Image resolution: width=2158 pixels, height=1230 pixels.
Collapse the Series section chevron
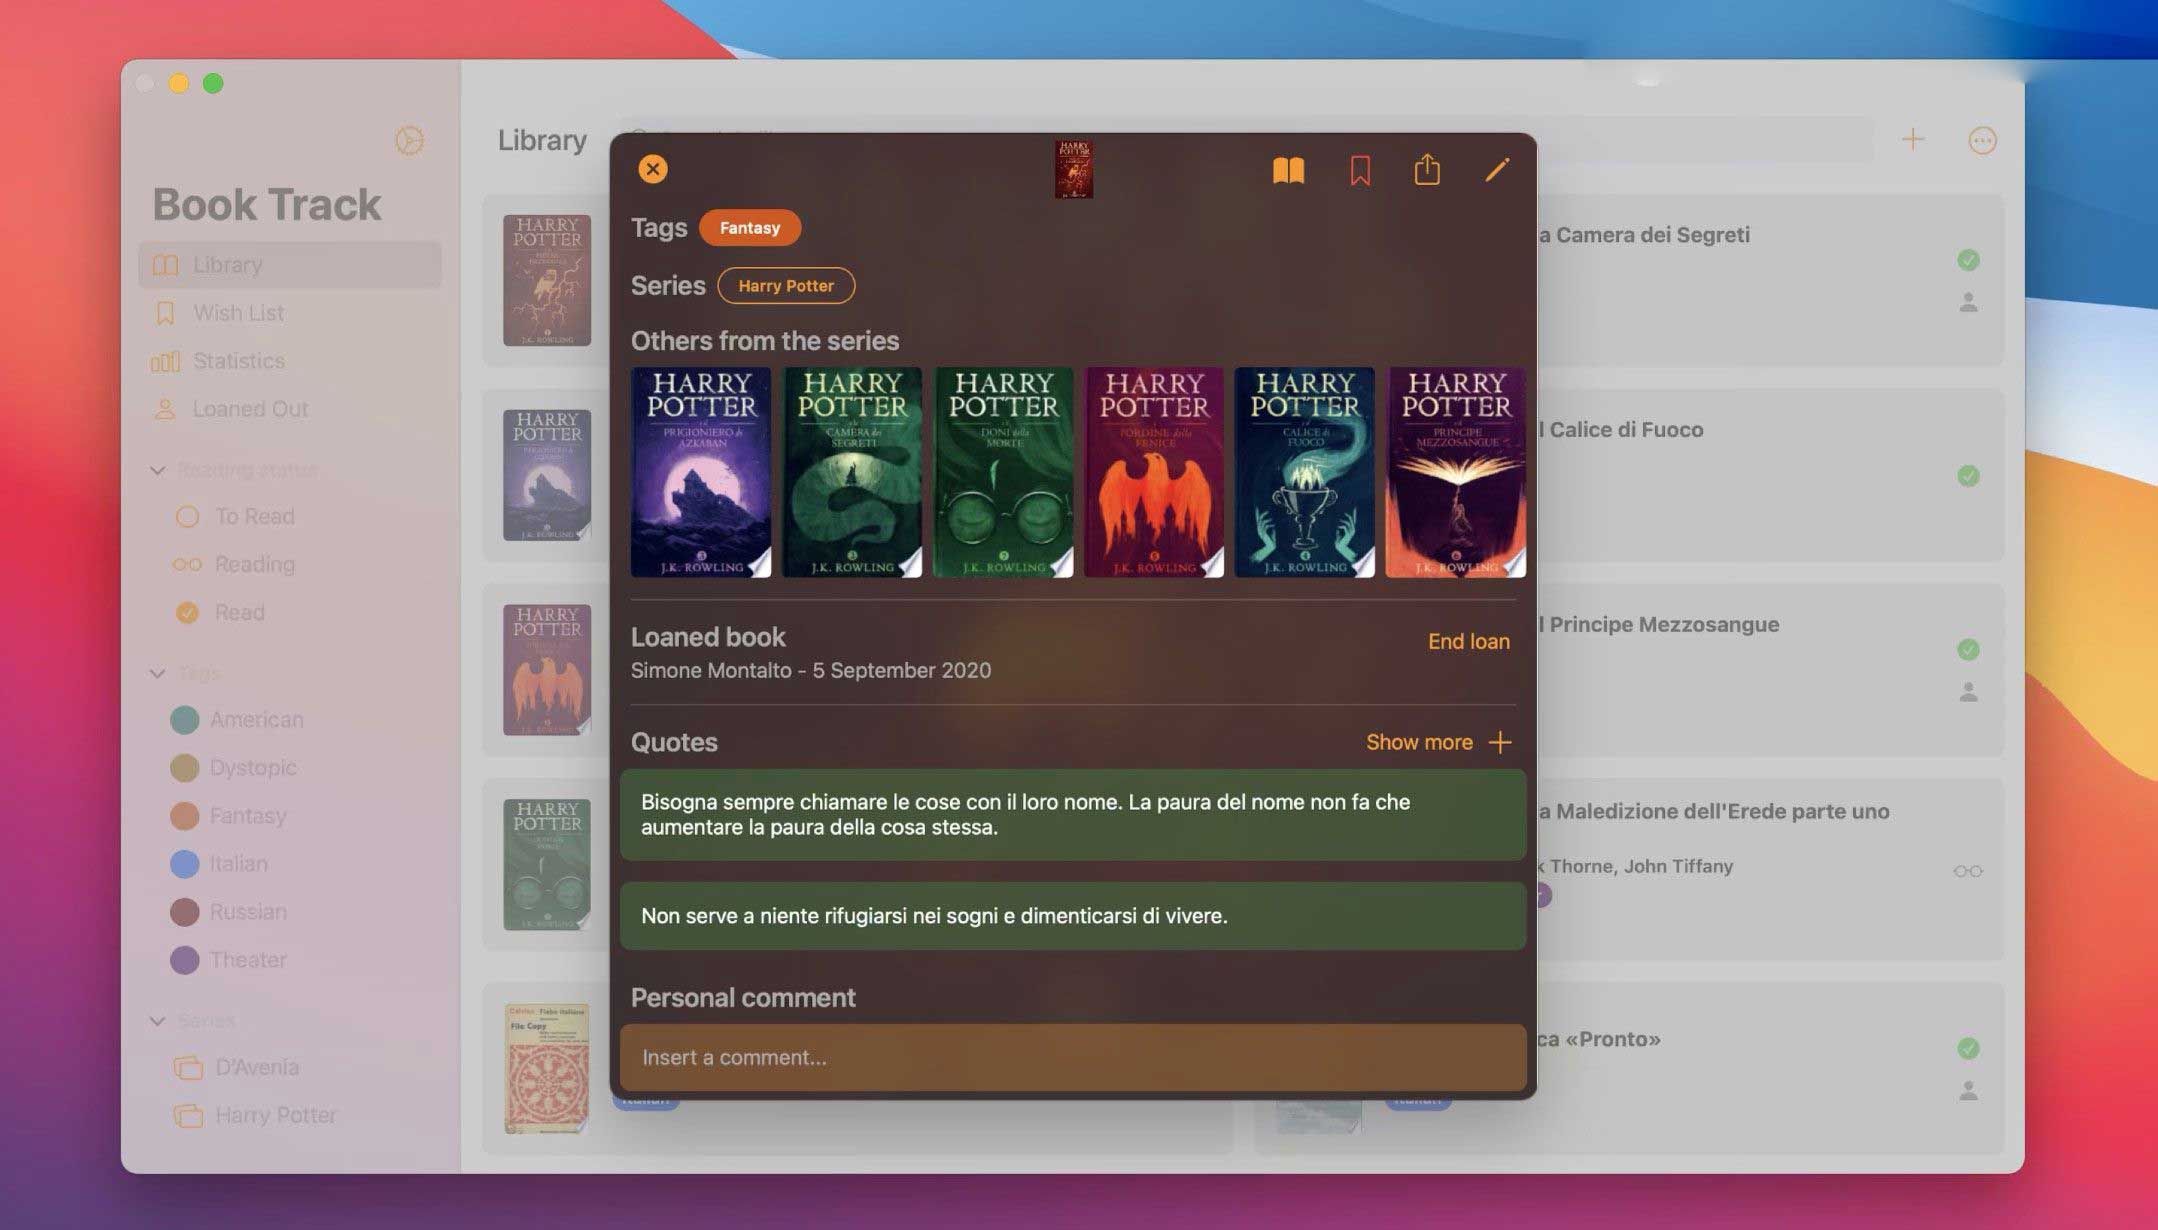point(158,1021)
